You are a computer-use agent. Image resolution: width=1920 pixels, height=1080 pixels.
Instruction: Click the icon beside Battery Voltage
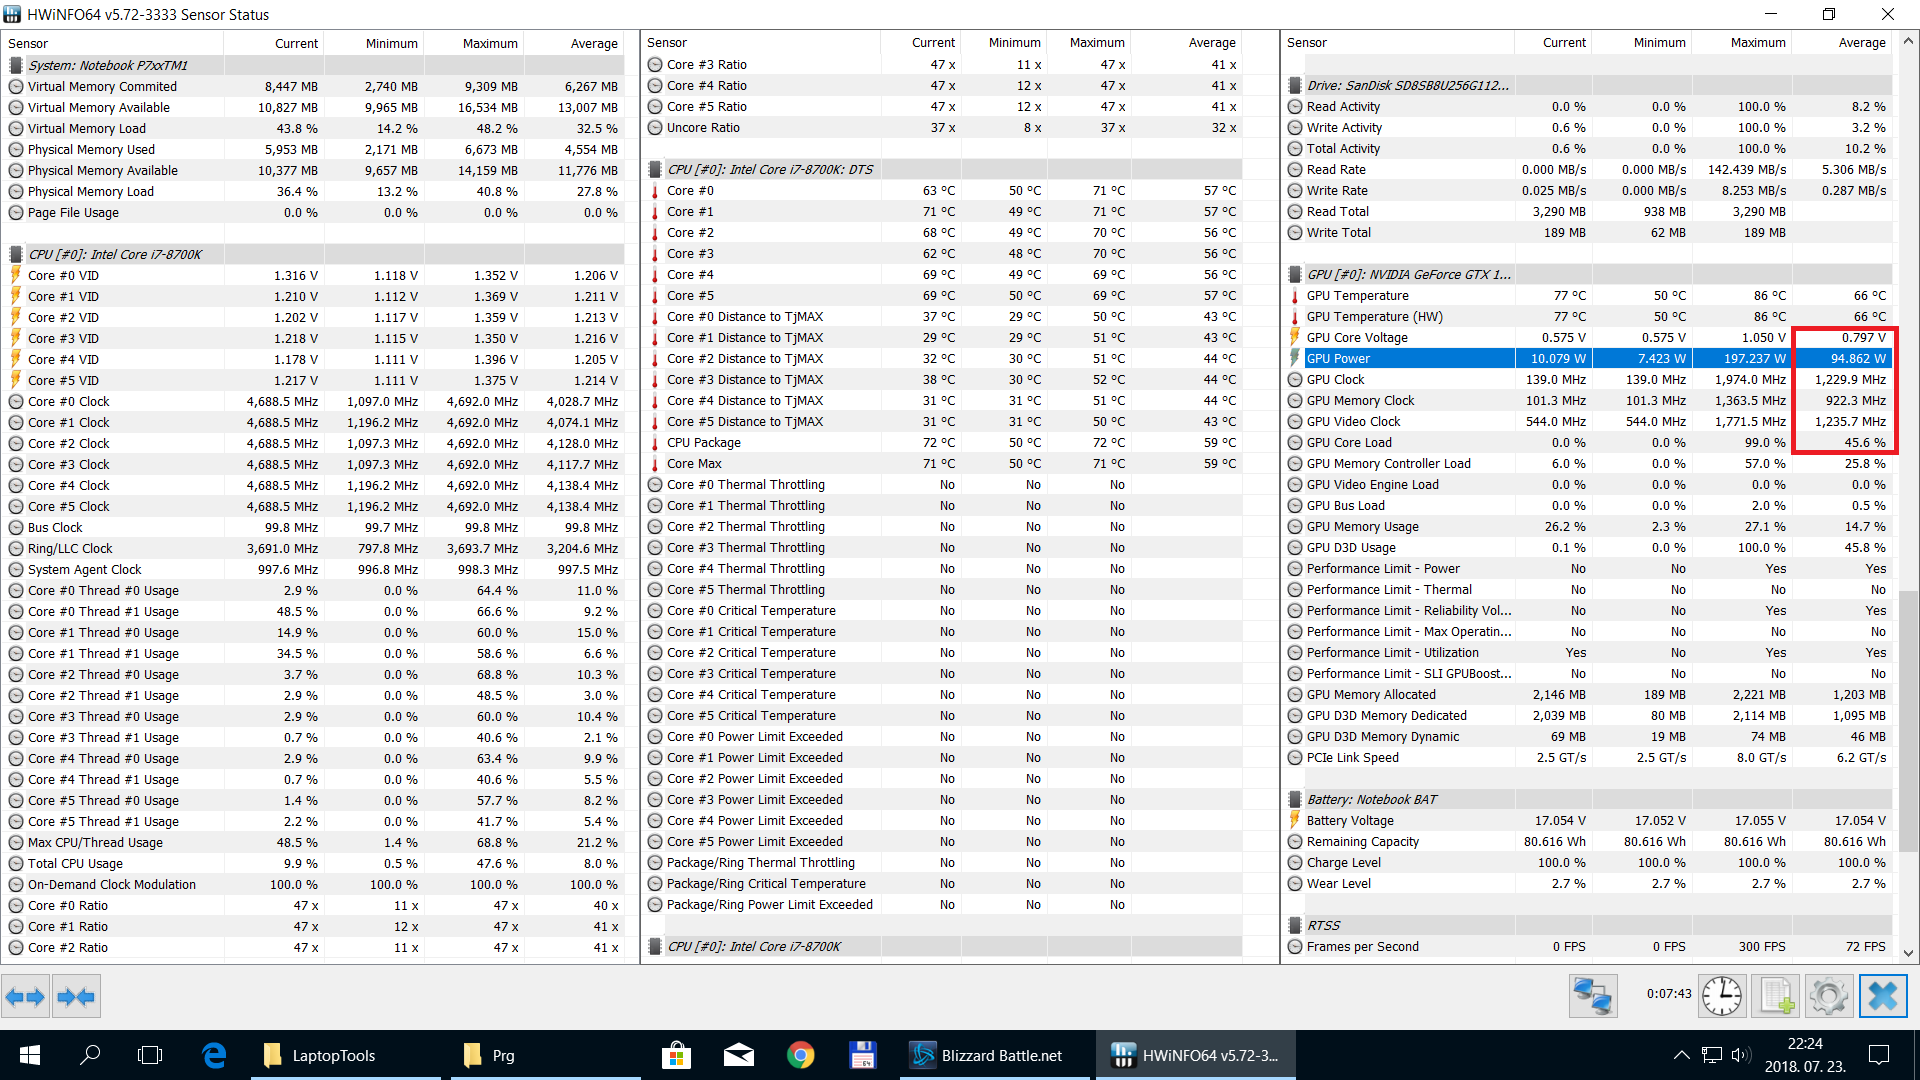pyautogui.click(x=1295, y=820)
